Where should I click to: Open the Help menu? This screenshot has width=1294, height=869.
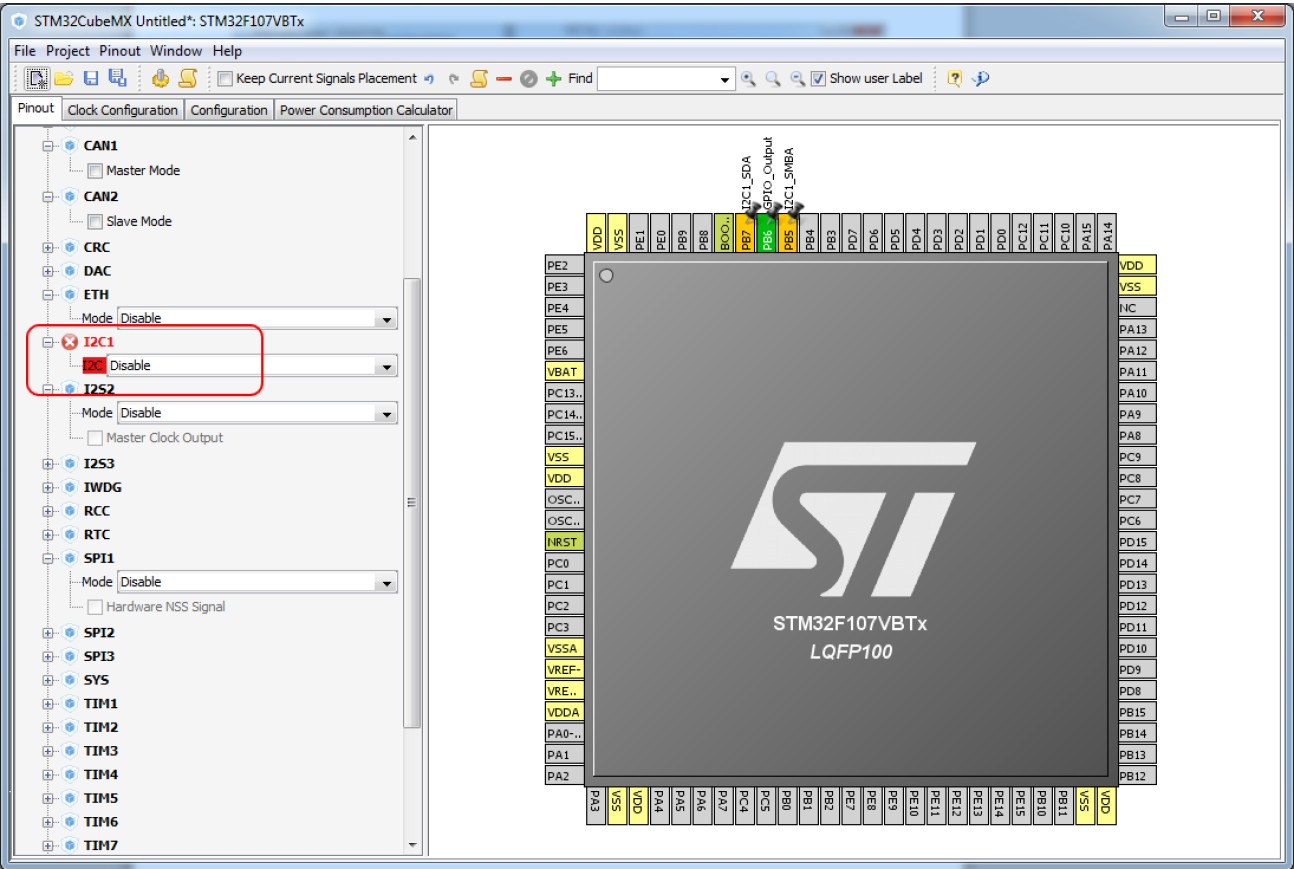(x=227, y=51)
